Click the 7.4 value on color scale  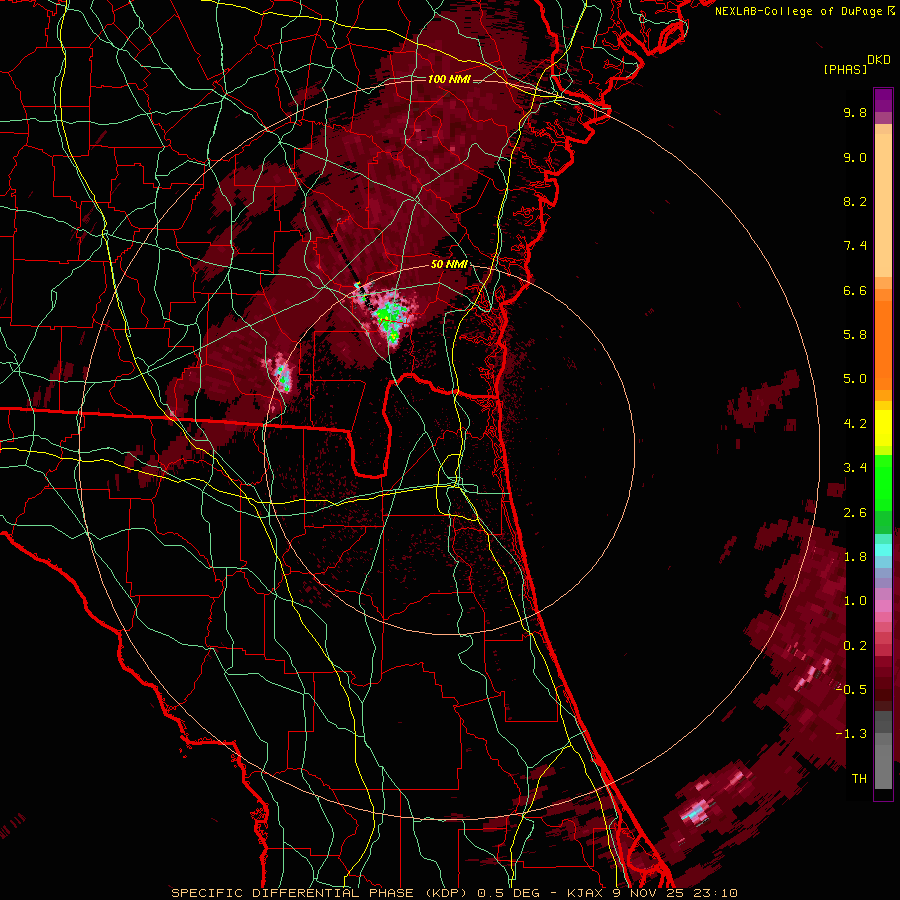click(x=855, y=246)
